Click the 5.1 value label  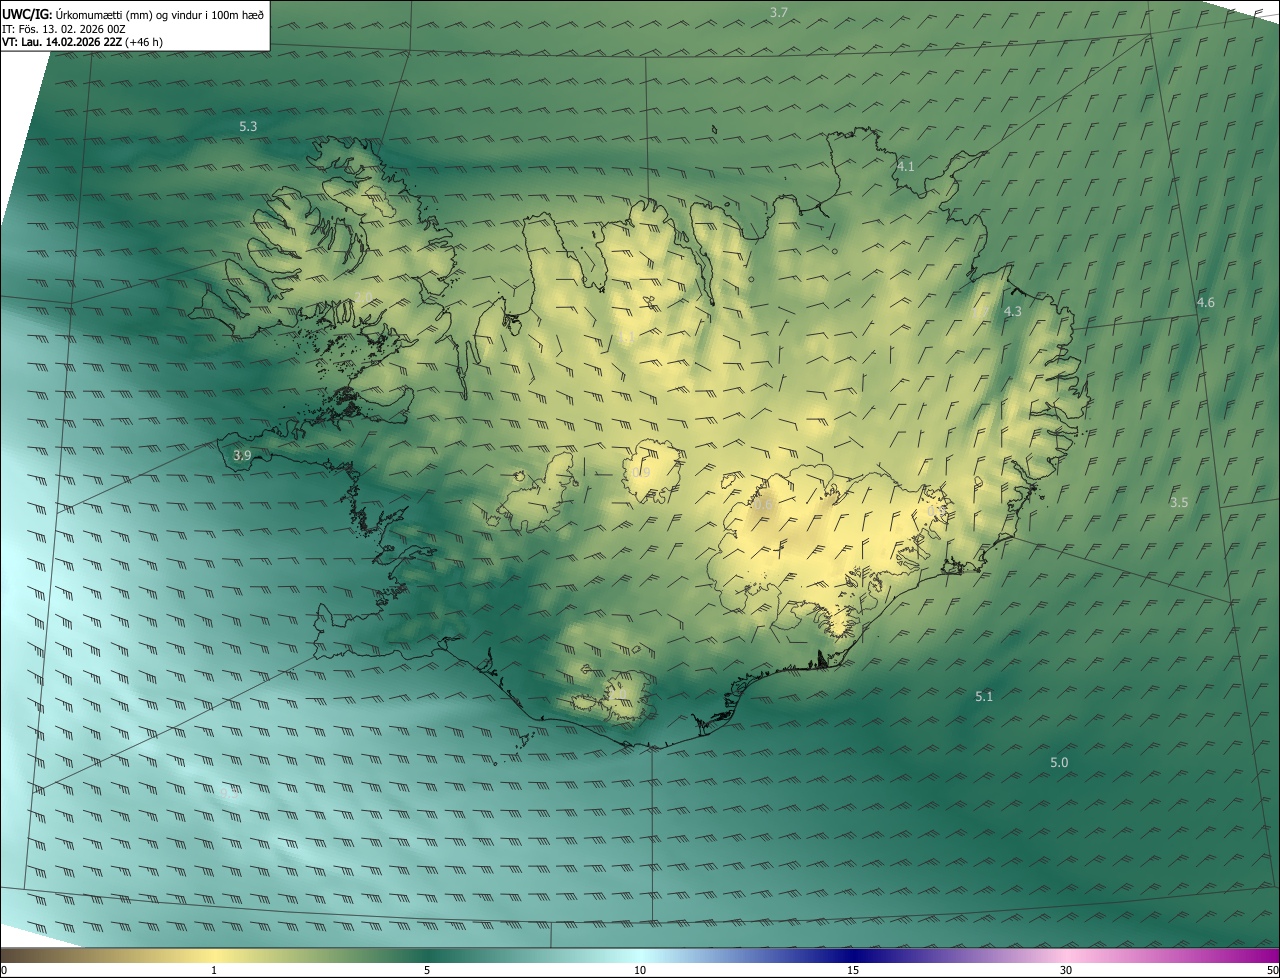(984, 696)
